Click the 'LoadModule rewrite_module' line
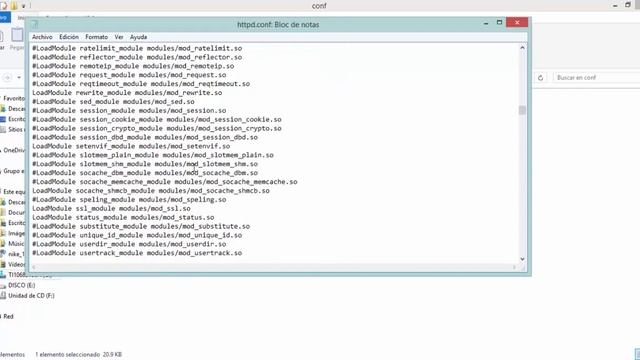640x360 pixels. 127,93
